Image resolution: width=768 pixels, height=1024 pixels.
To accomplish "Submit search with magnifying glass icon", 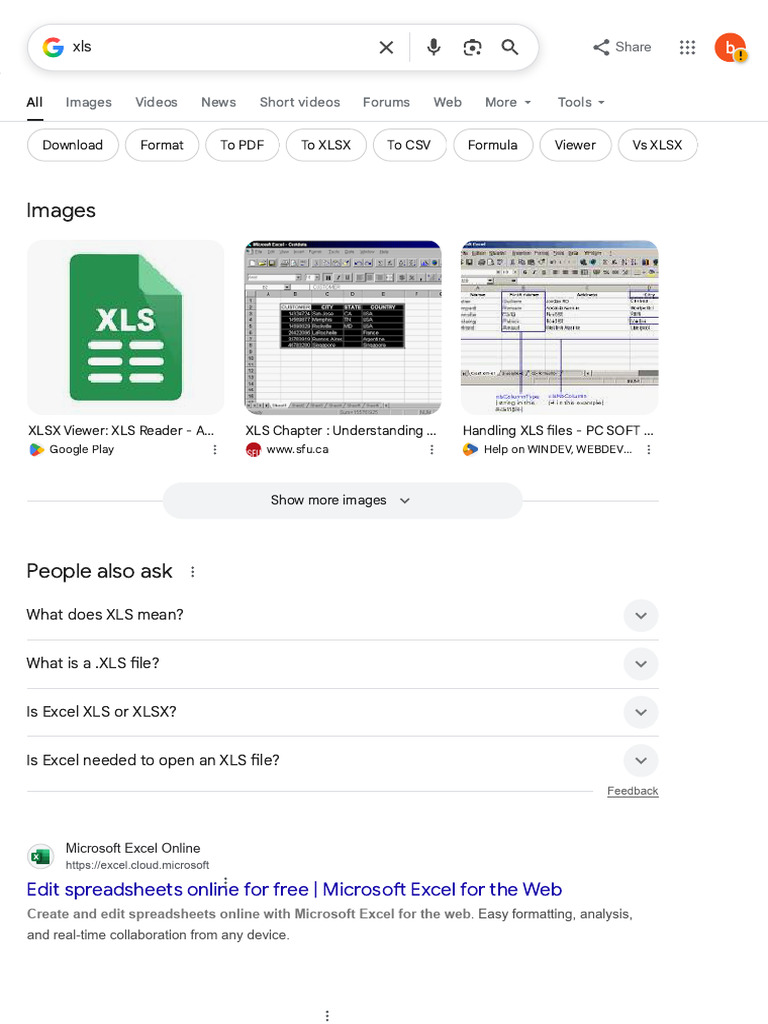I will (x=509, y=47).
